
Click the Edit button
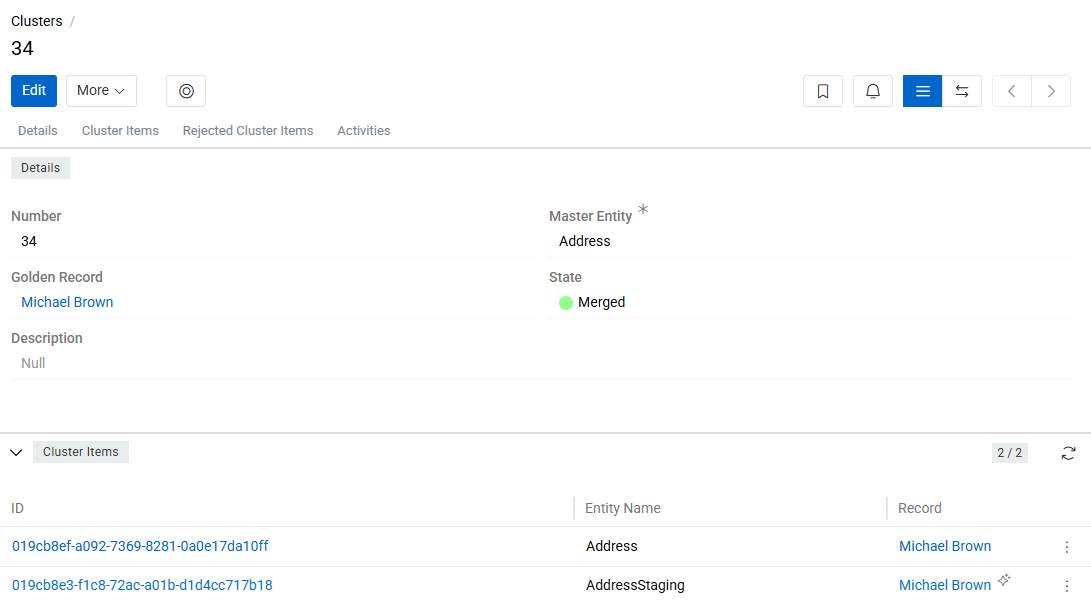34,91
